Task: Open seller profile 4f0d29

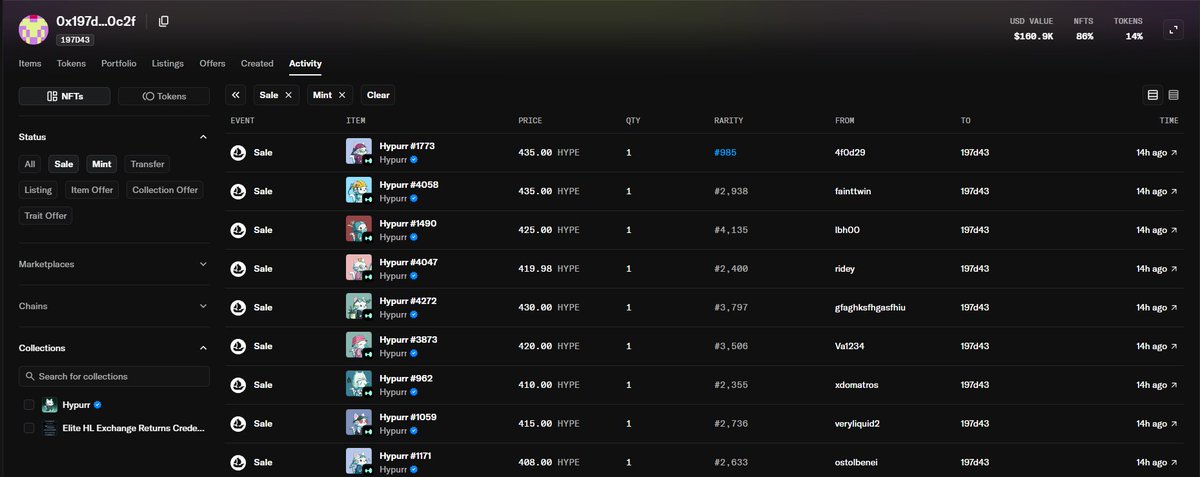Action: point(851,153)
